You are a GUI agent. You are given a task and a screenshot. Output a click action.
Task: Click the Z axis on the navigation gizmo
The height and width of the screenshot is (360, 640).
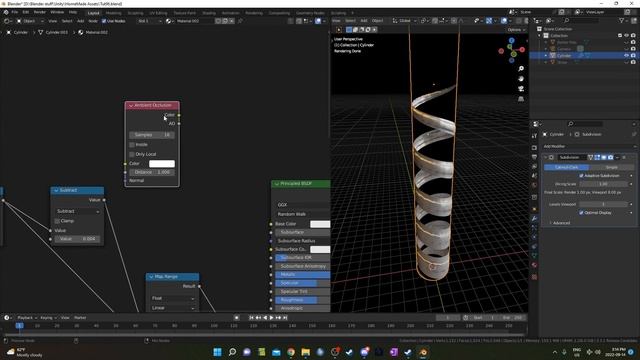511,40
